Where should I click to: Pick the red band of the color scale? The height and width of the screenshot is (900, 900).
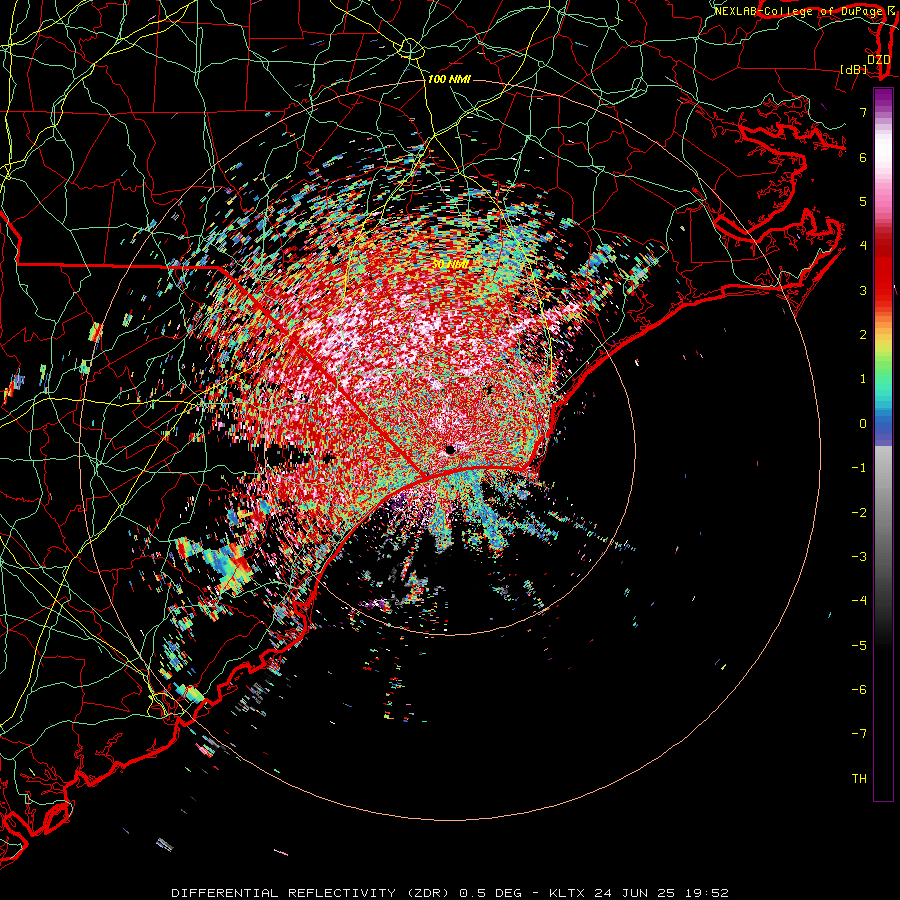pyautogui.click(x=883, y=270)
